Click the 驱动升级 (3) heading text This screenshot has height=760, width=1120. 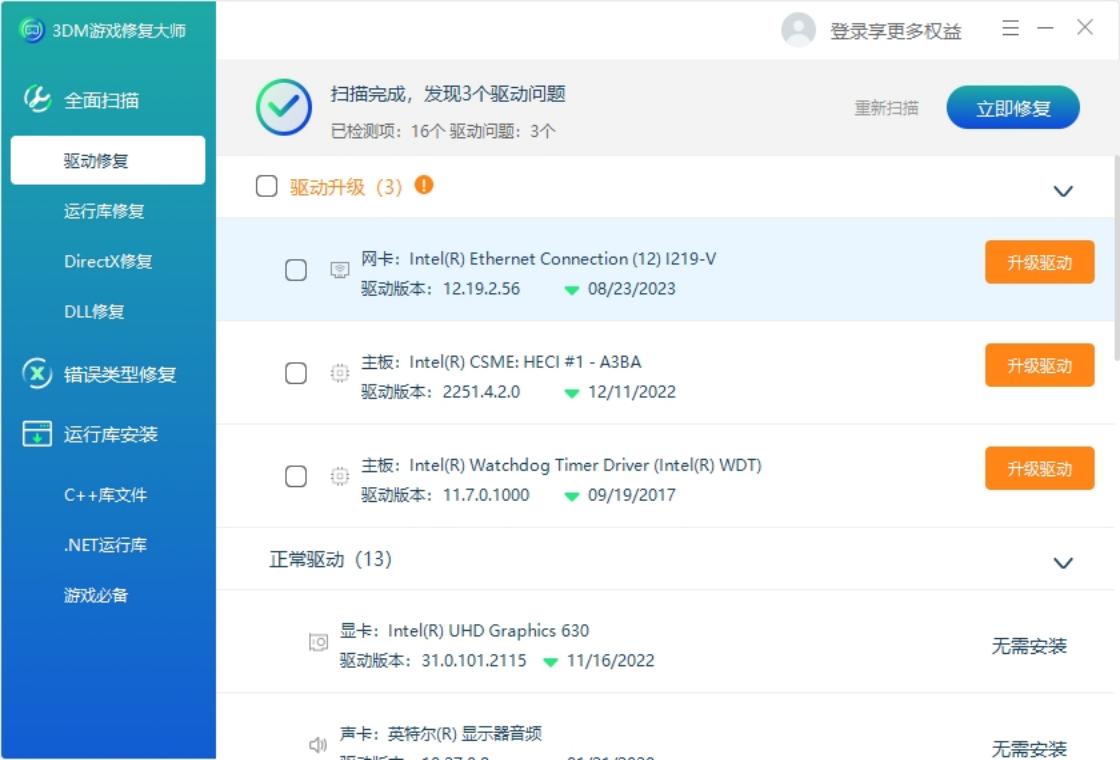(346, 187)
